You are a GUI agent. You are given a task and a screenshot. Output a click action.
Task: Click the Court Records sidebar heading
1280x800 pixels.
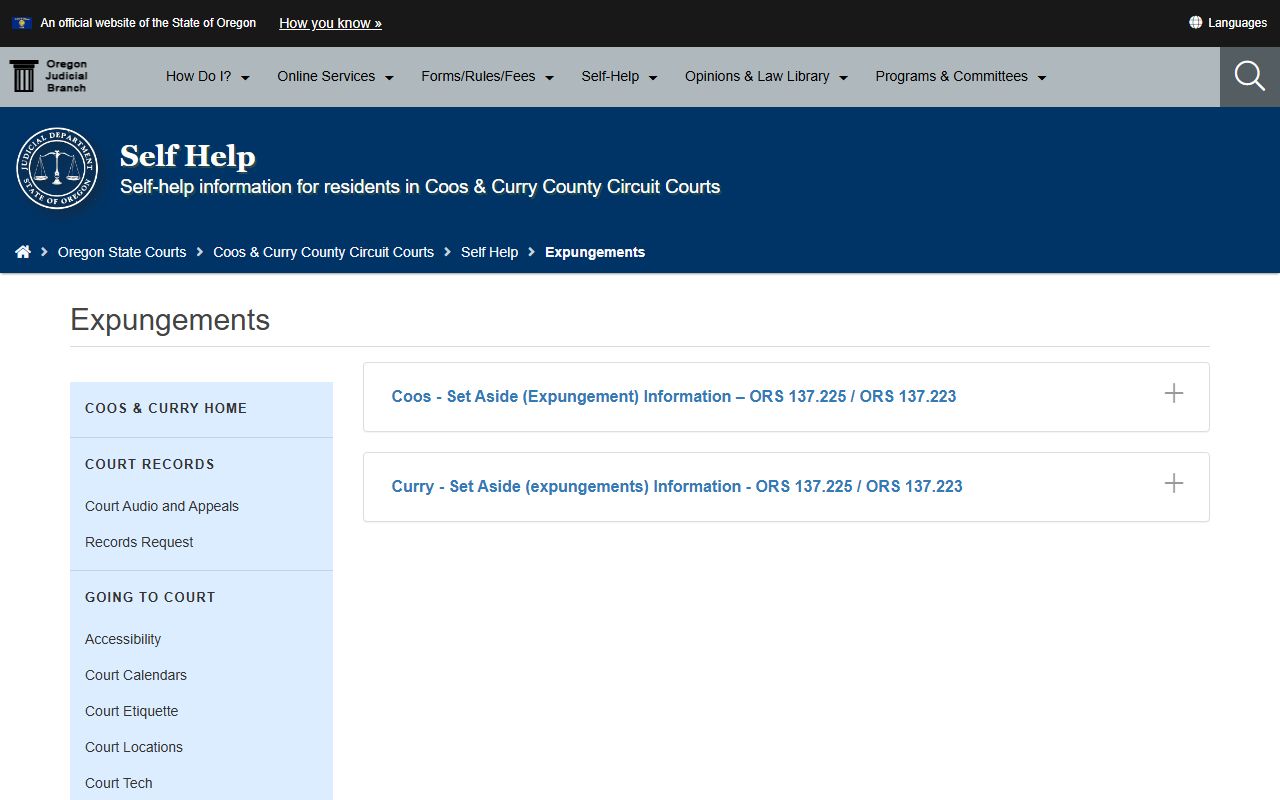pos(150,464)
